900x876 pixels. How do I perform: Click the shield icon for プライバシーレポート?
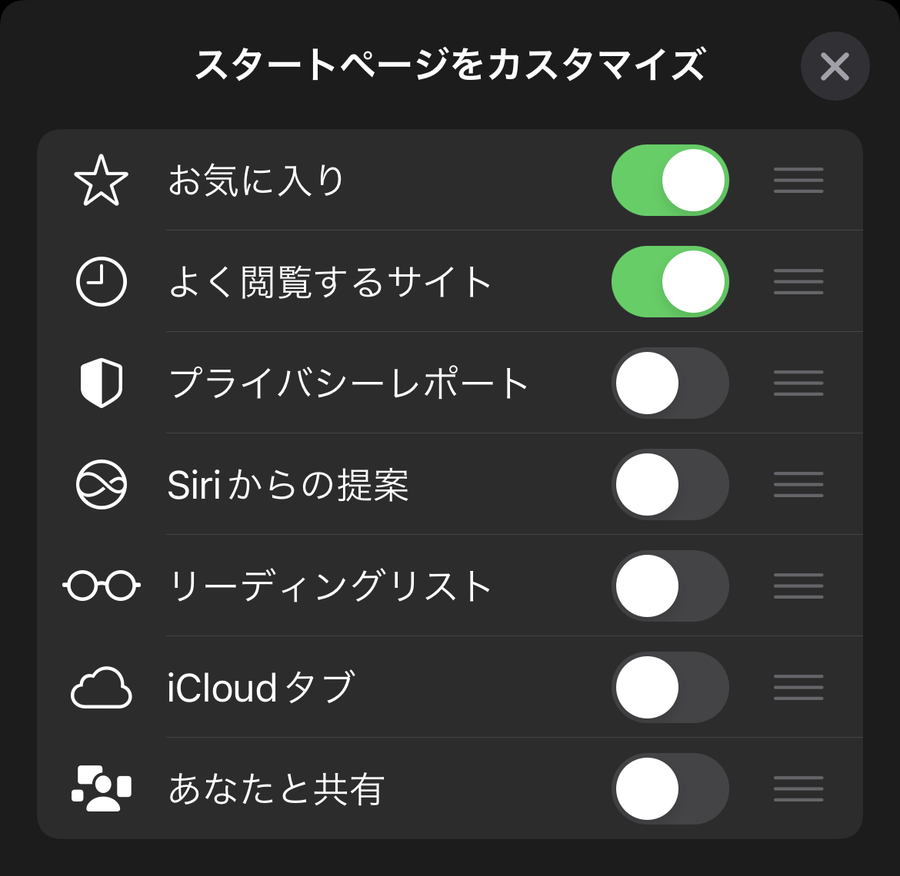click(101, 384)
